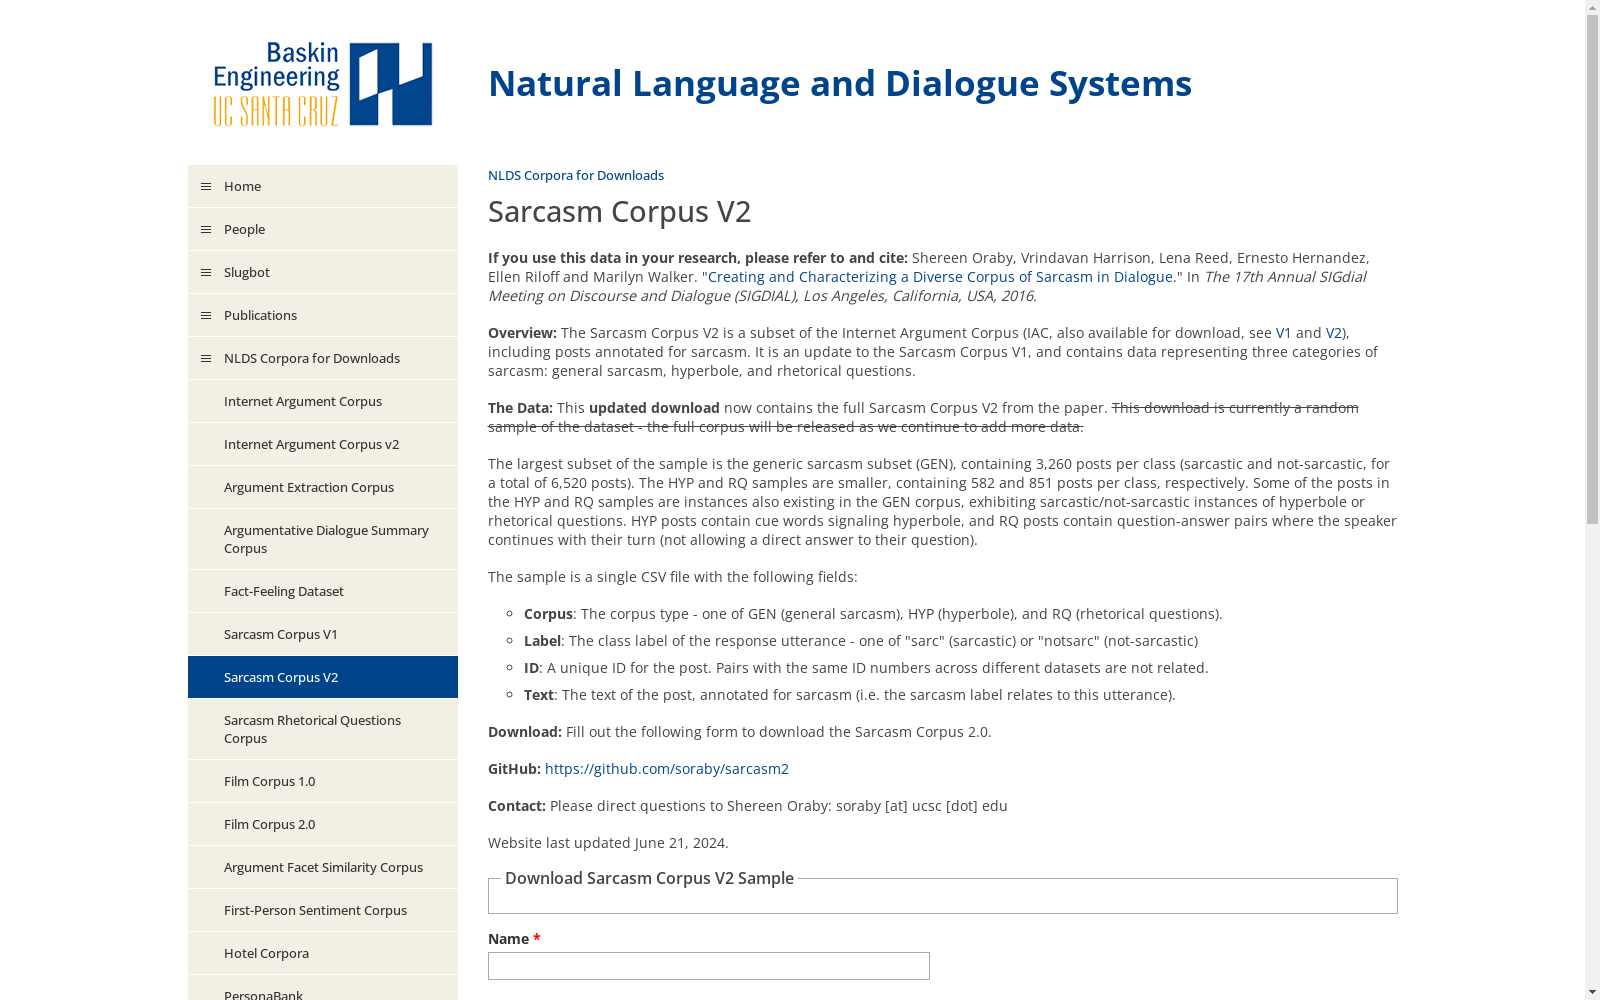Open the IAC V2 link
The height and width of the screenshot is (1000, 1600).
(x=1333, y=333)
